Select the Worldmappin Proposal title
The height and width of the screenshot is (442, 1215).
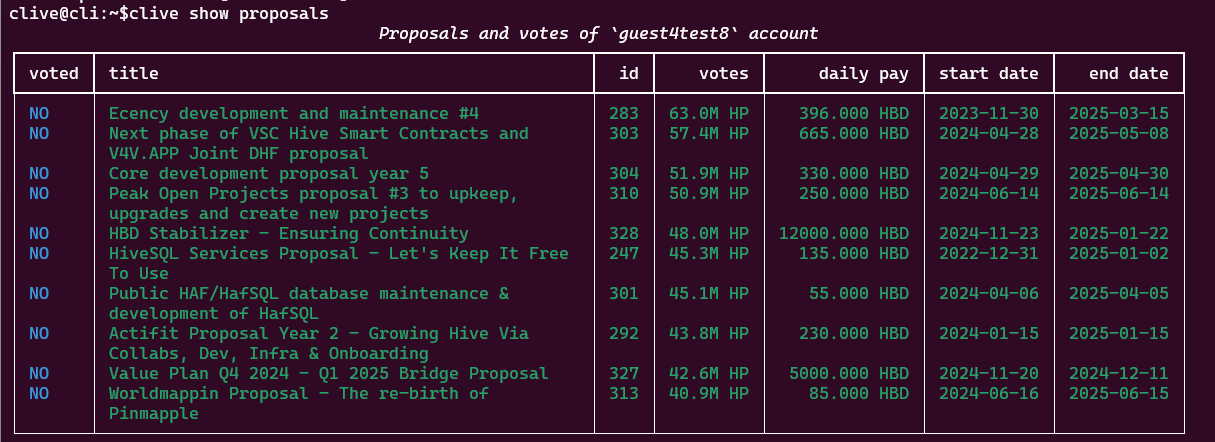coord(298,393)
